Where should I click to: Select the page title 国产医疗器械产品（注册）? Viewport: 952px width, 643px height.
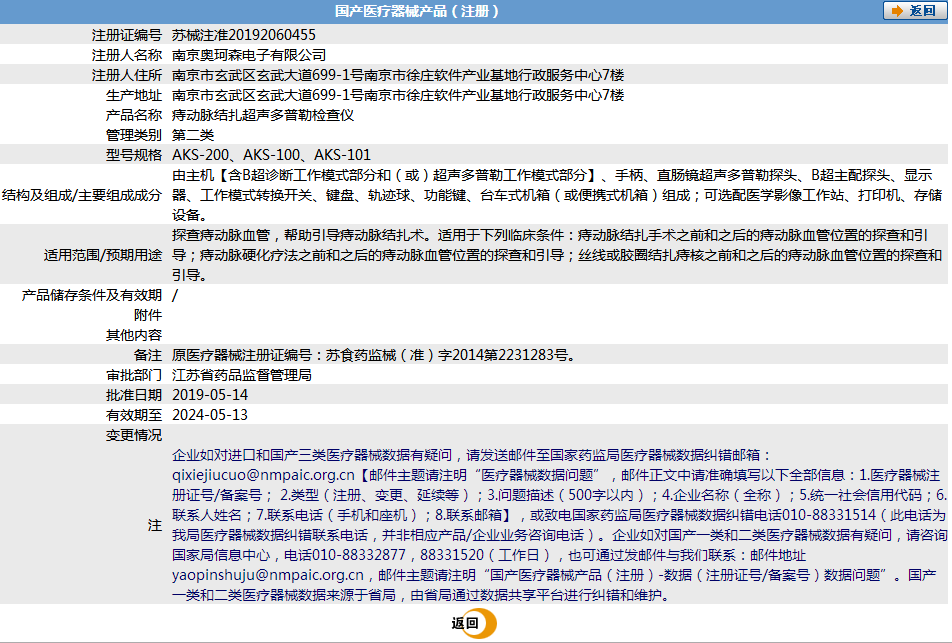(416, 11)
